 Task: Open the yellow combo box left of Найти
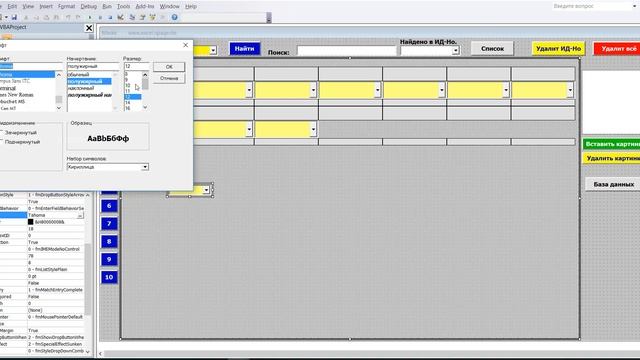(213, 51)
